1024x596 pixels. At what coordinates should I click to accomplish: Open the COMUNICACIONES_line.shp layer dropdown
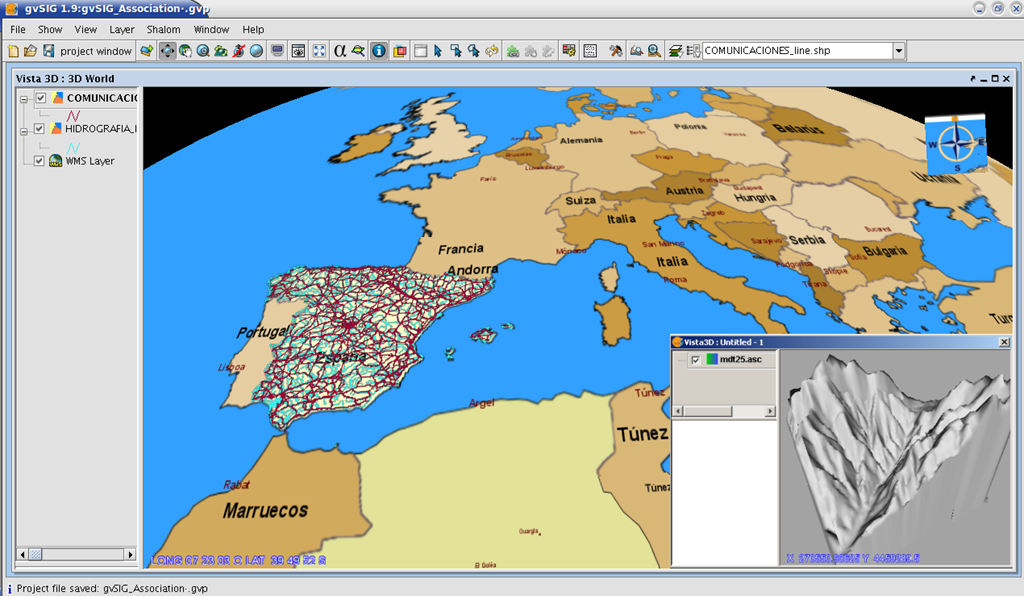click(899, 51)
